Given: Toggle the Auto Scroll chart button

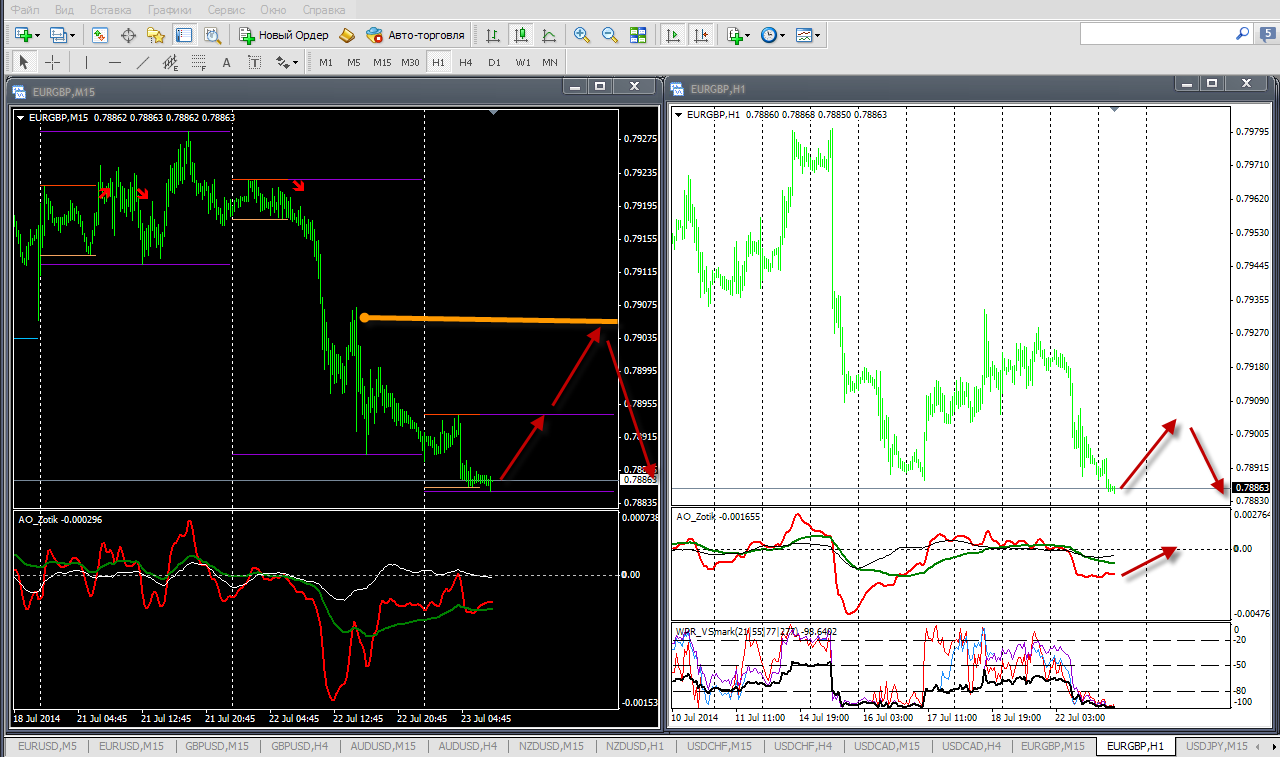Looking at the screenshot, I should (673, 35).
